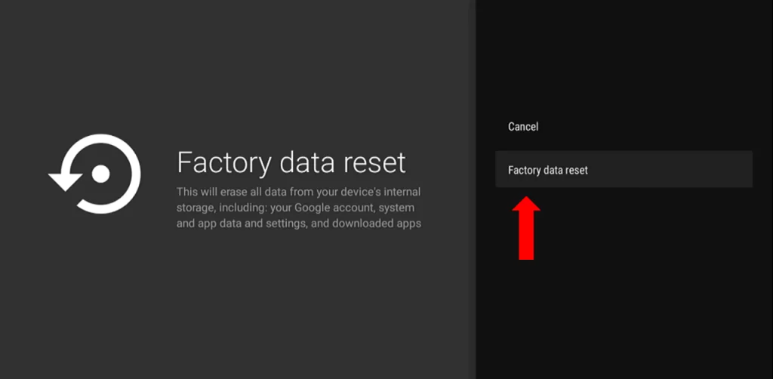Viewport: 775px width, 379px height.
Task: Click the center dot of the reset icon
Action: pos(101,174)
